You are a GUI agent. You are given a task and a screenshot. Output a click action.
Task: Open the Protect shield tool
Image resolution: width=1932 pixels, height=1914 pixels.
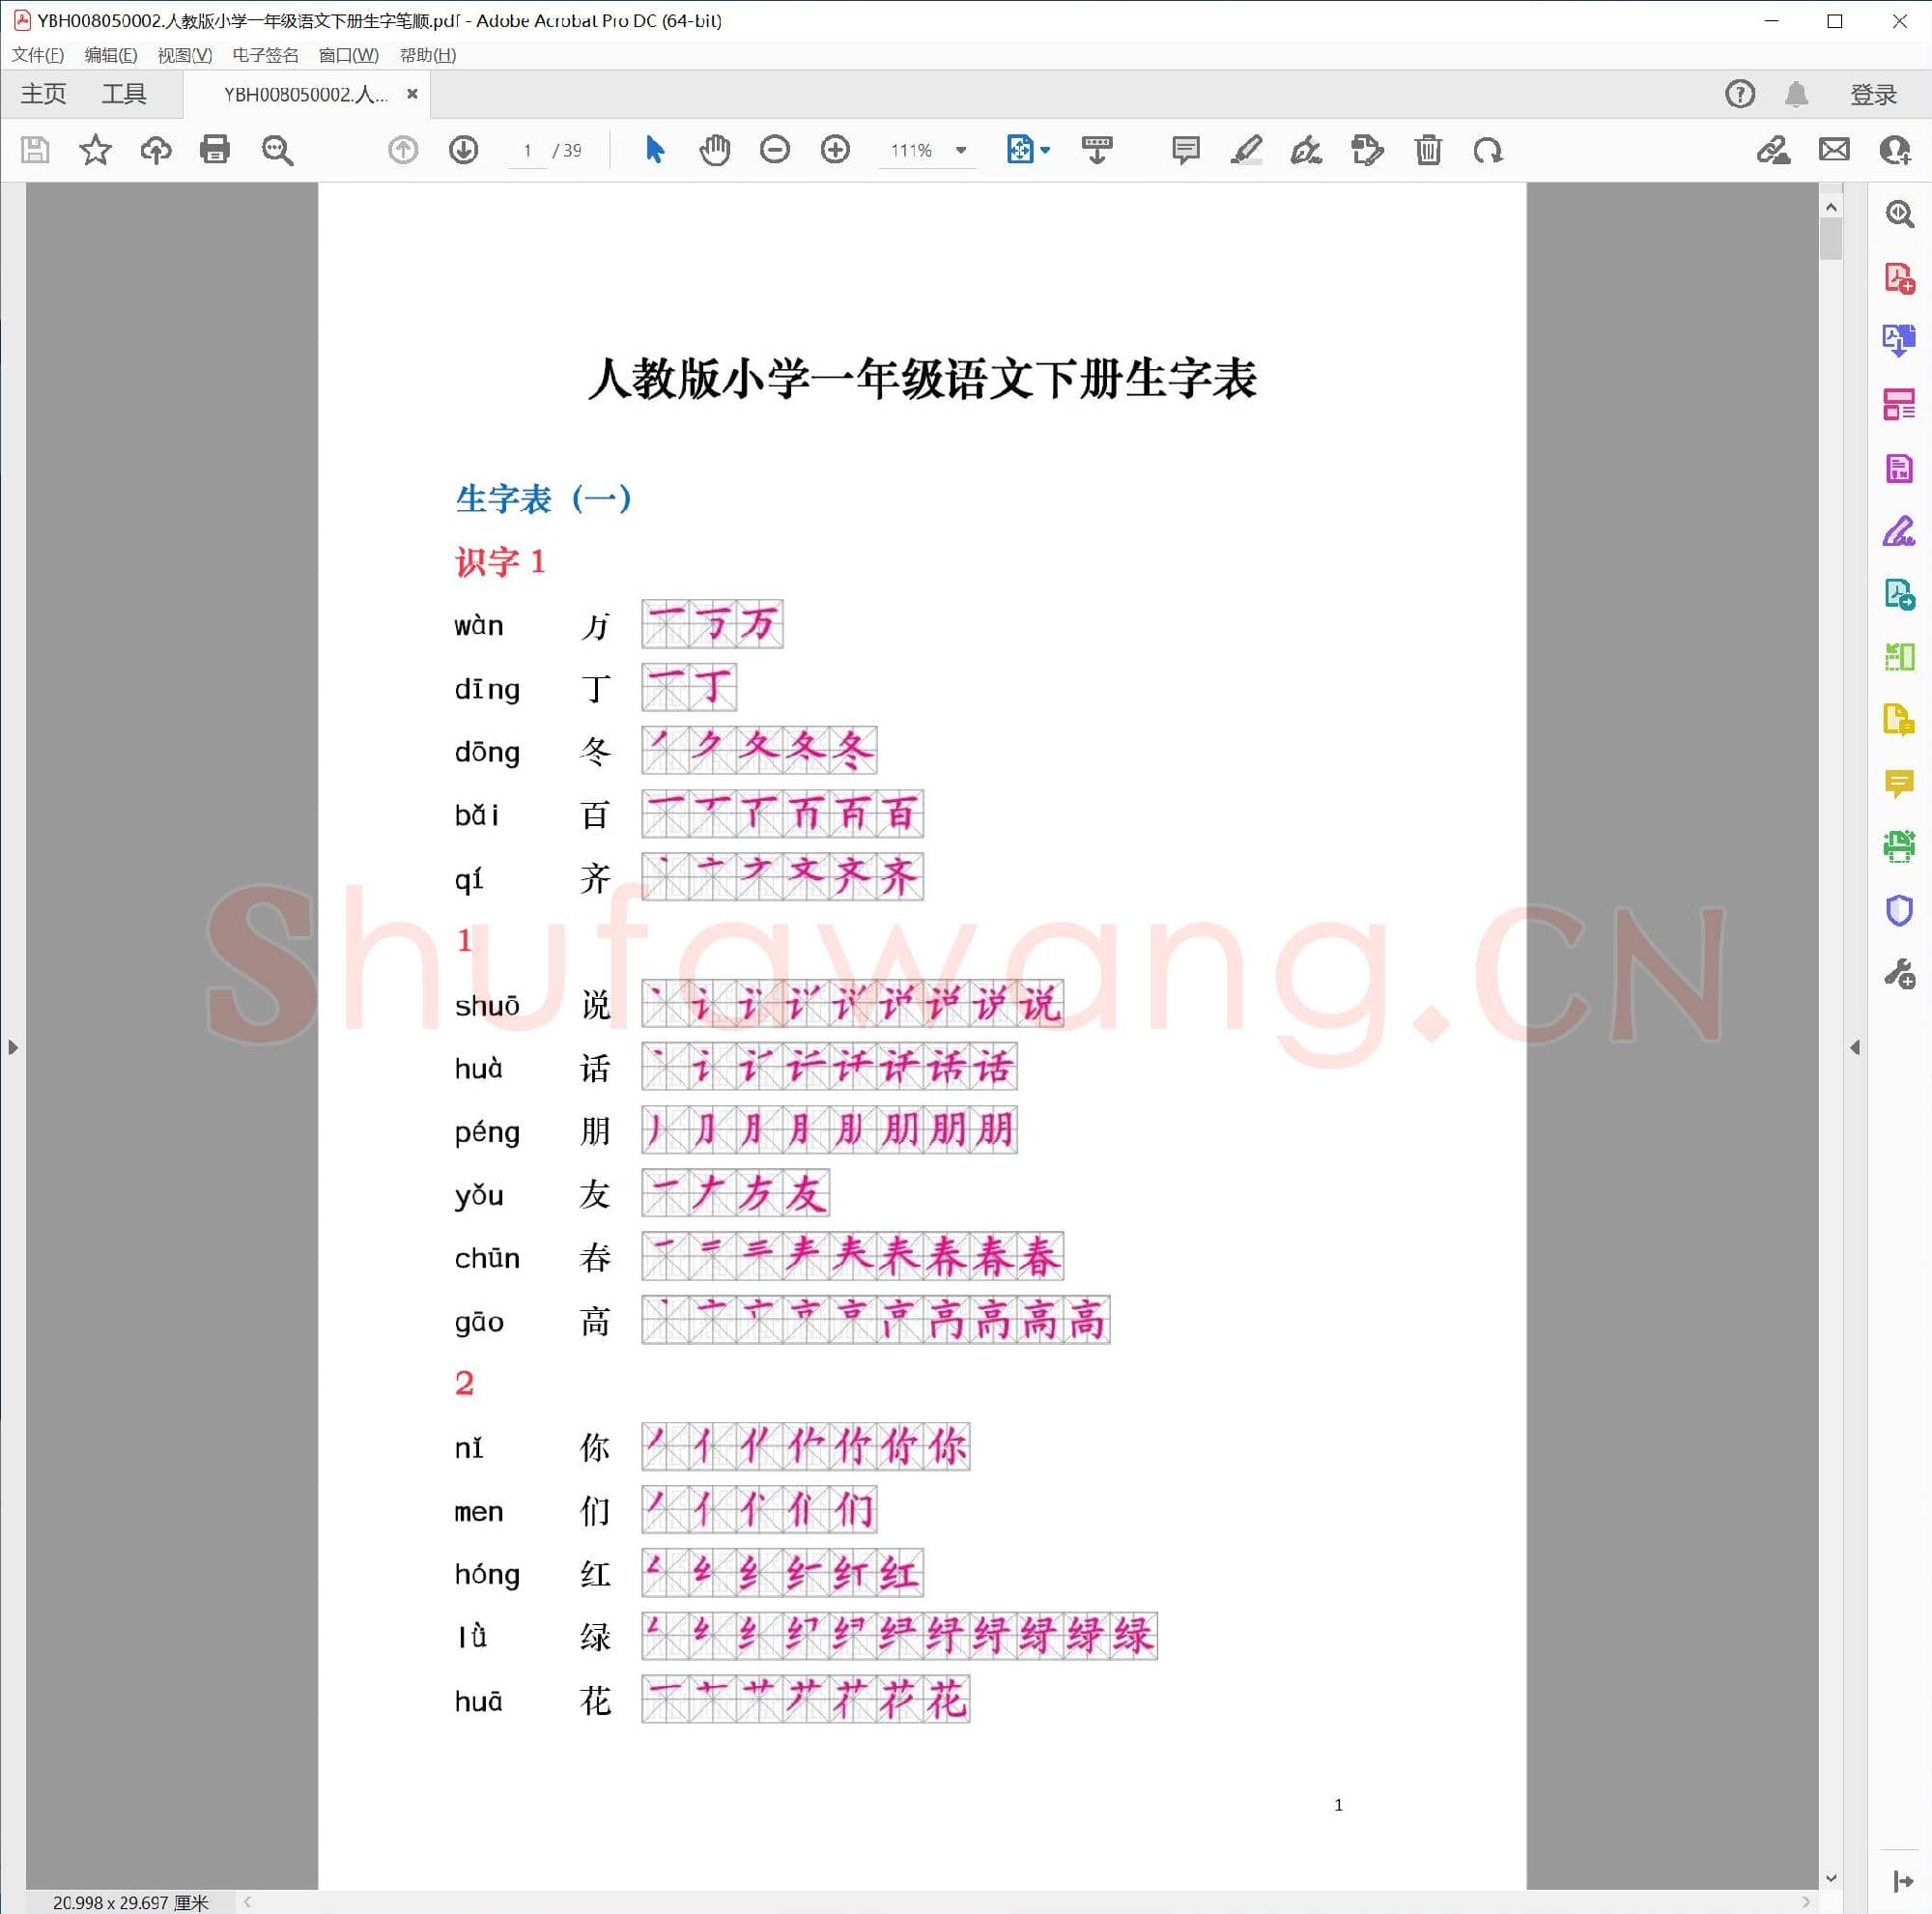[x=1898, y=910]
